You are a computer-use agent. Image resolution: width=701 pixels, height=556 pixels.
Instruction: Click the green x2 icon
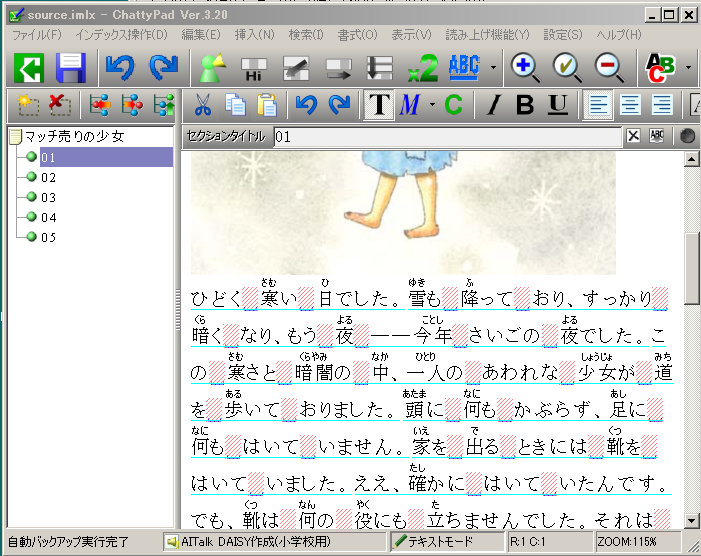422,68
